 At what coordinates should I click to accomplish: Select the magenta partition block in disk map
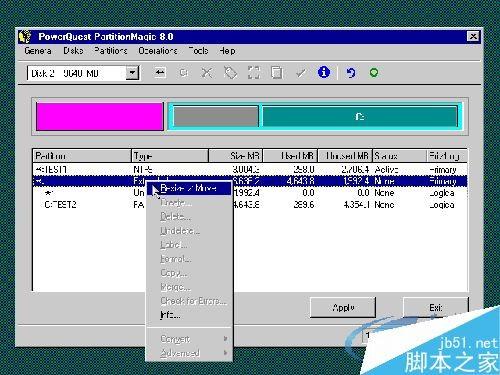tap(100, 116)
